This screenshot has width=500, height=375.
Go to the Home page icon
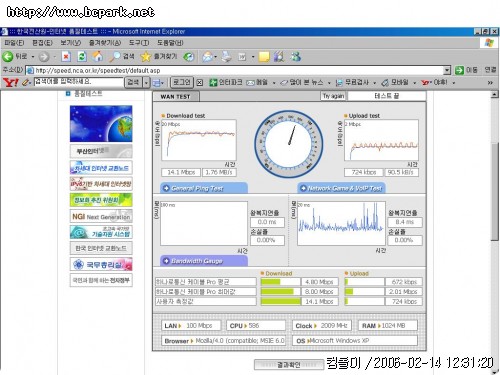tap(97, 56)
